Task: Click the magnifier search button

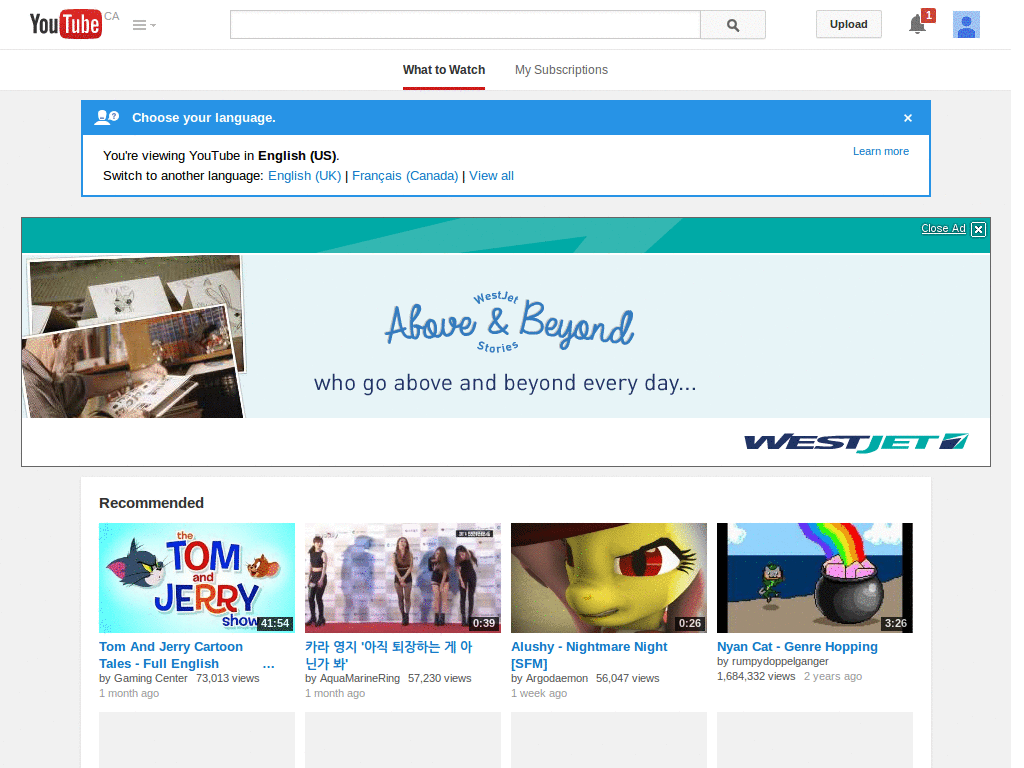Action: (733, 25)
